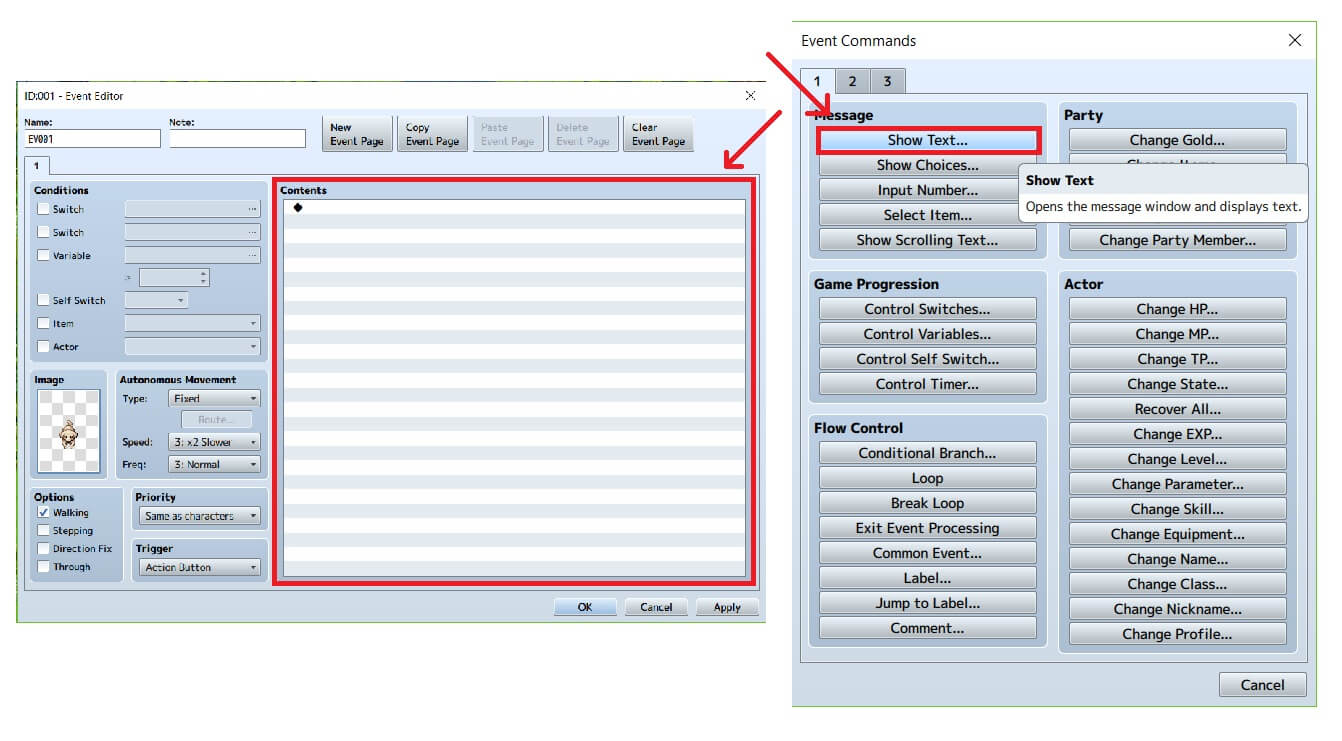Click the Route... button
The width and height of the screenshot is (1342, 741).
(x=216, y=420)
